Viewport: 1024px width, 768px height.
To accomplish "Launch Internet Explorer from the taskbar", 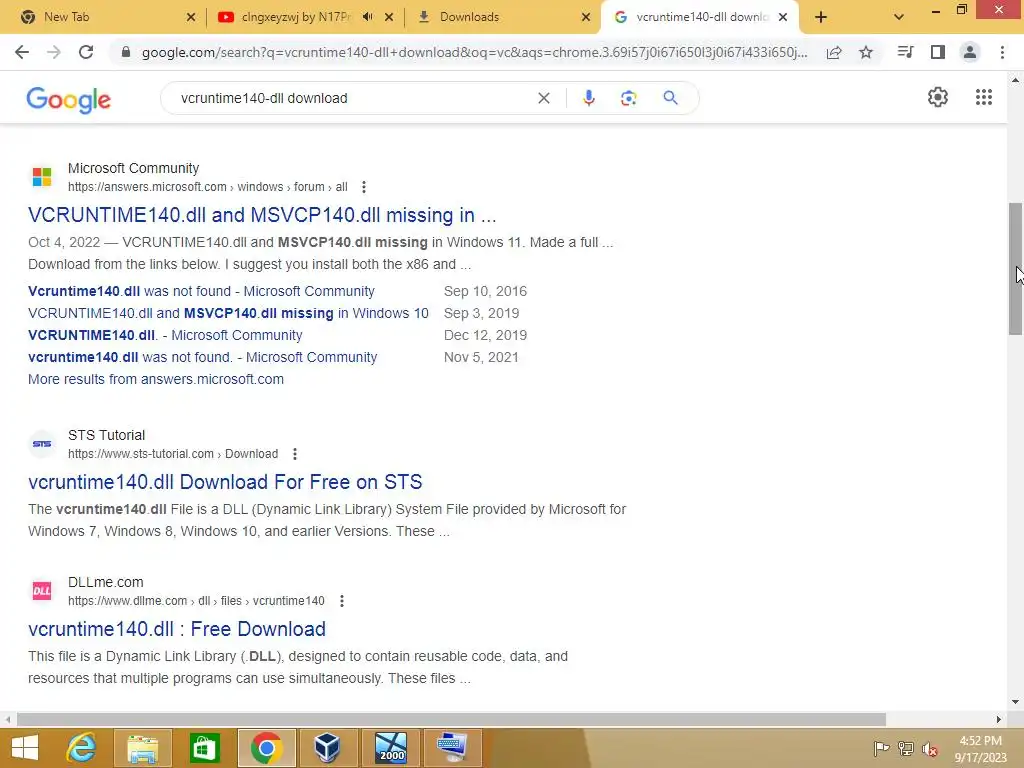I will click(82, 748).
